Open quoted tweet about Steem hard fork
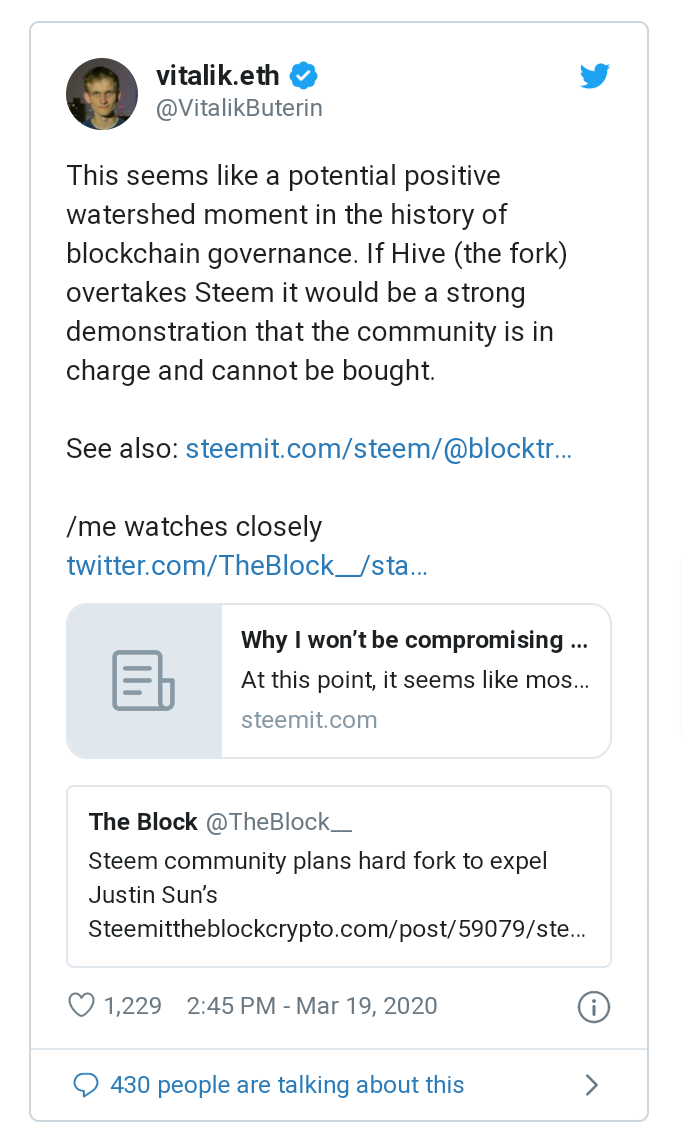Image resolution: width=682 pixels, height=1131 pixels. 339,876
